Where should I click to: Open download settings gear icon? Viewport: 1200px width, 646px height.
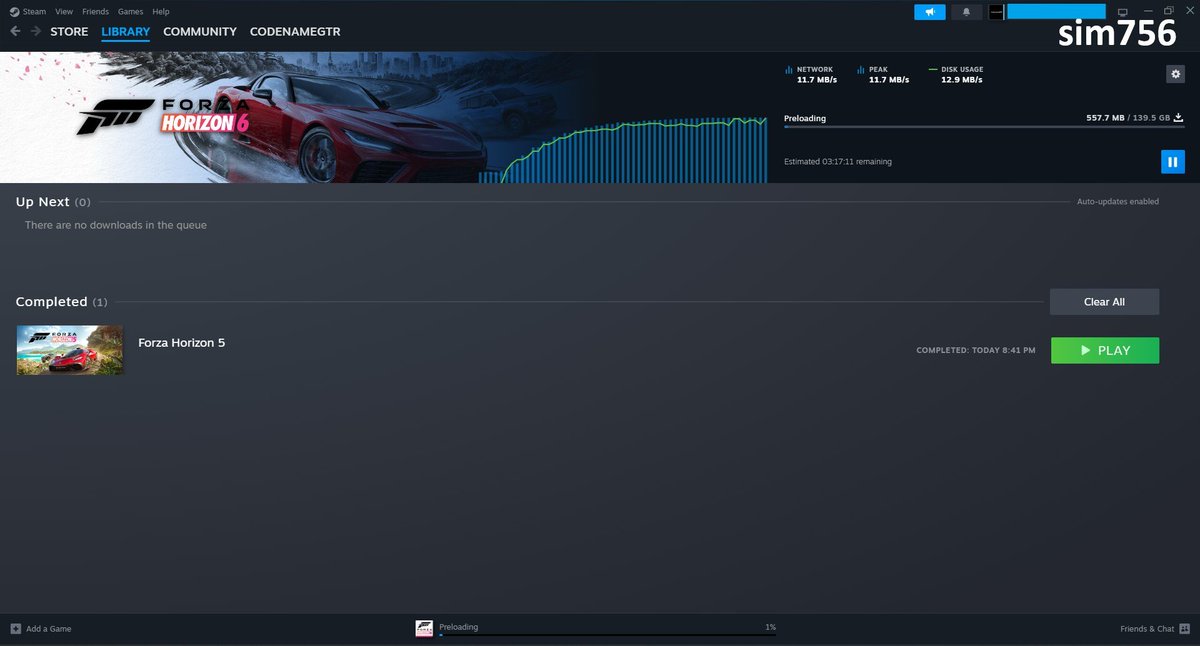pos(1176,74)
